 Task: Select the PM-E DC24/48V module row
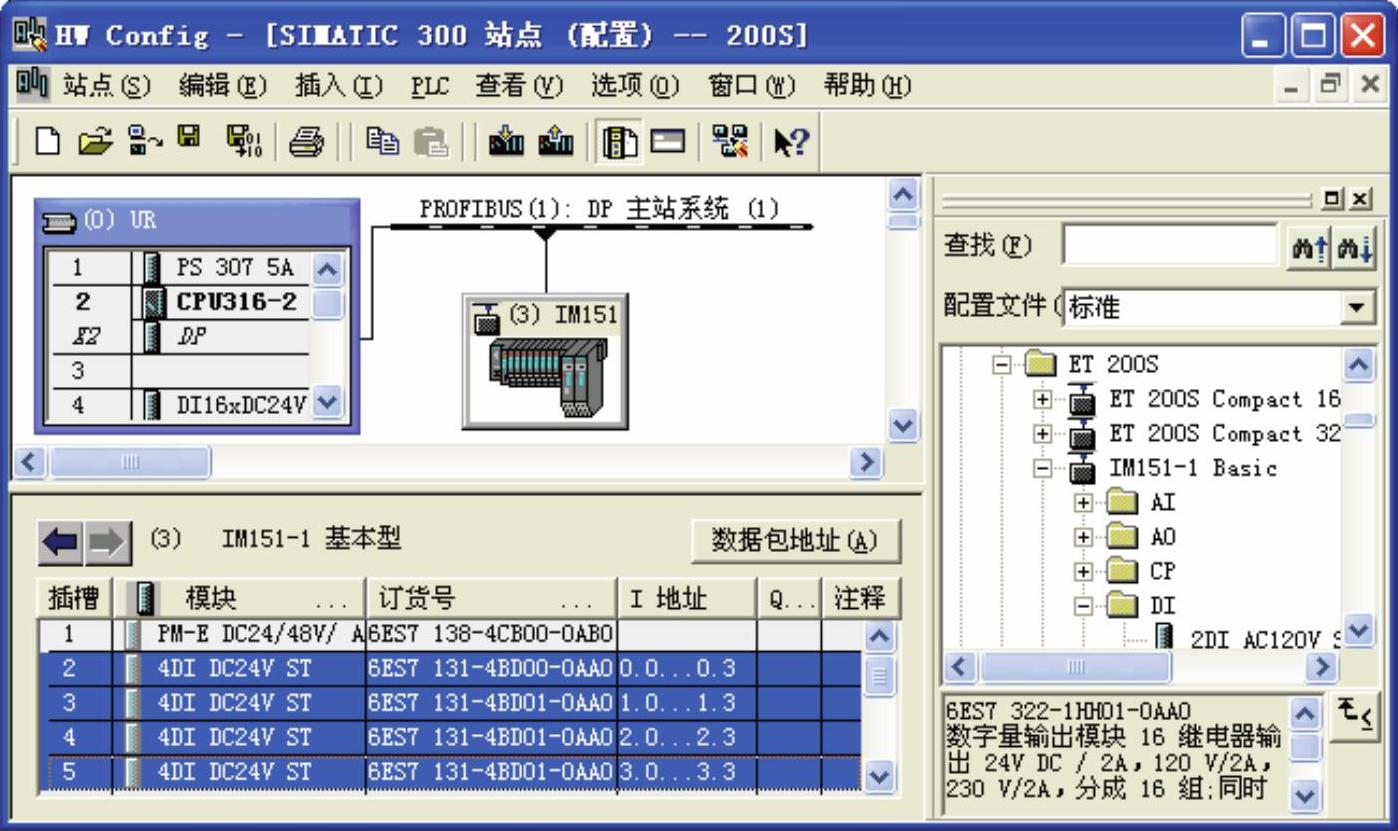(449, 635)
